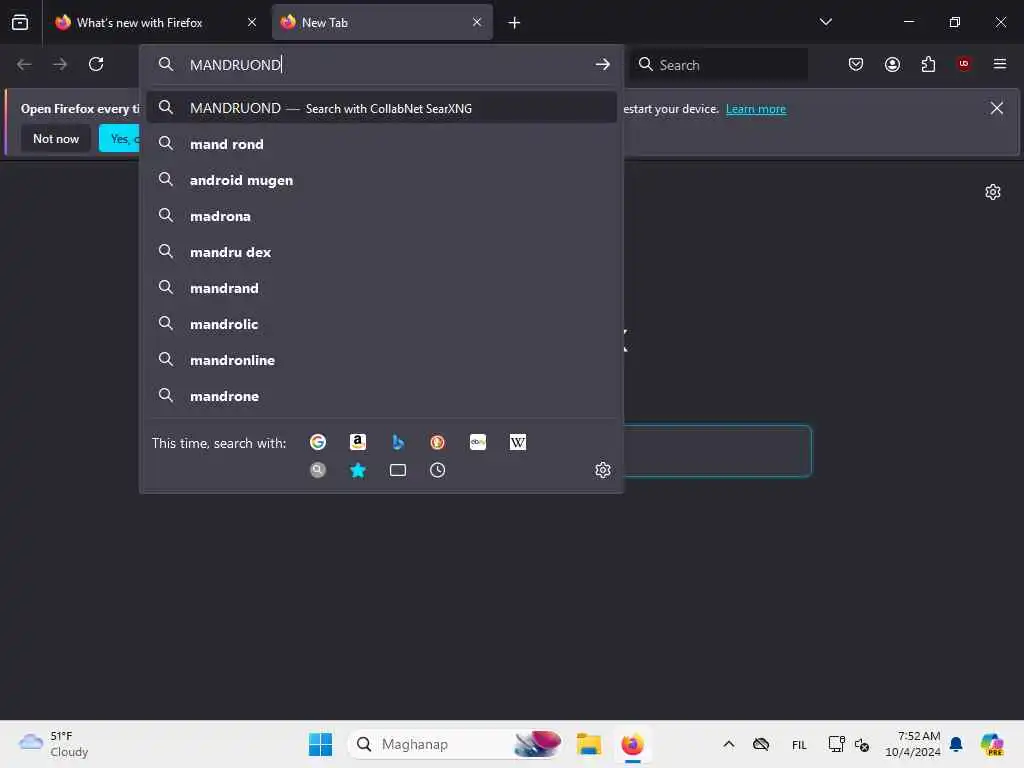Image resolution: width=1024 pixels, height=768 pixels.
Task: Open Firefox View icon in tab bar
Action: [x=20, y=22]
